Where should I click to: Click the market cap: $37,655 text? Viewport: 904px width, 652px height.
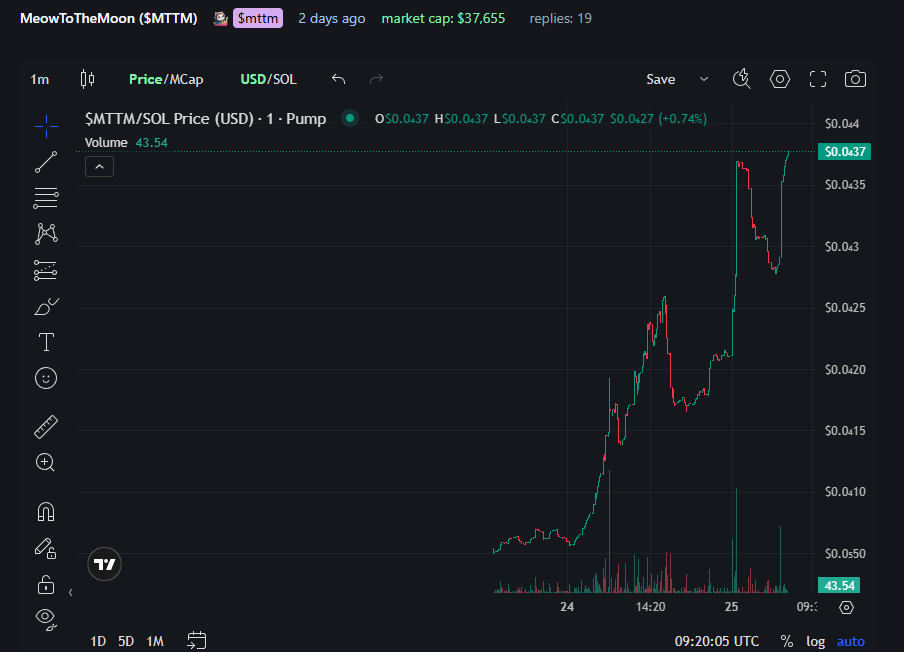(443, 18)
